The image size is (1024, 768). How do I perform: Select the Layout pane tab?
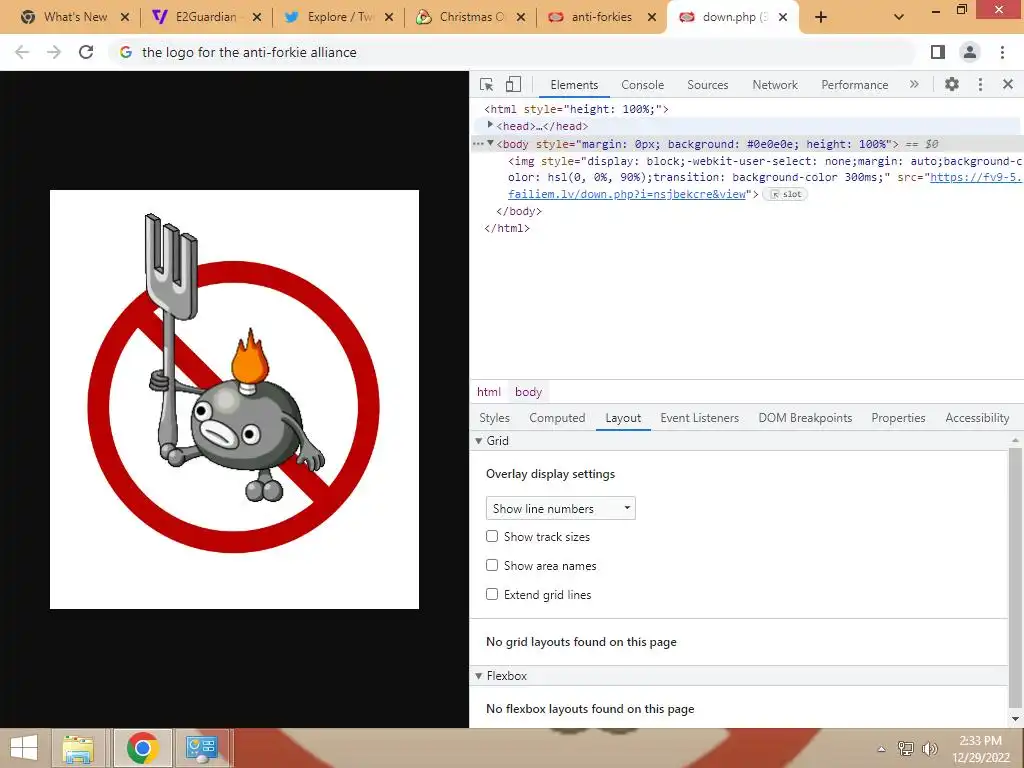click(x=623, y=418)
